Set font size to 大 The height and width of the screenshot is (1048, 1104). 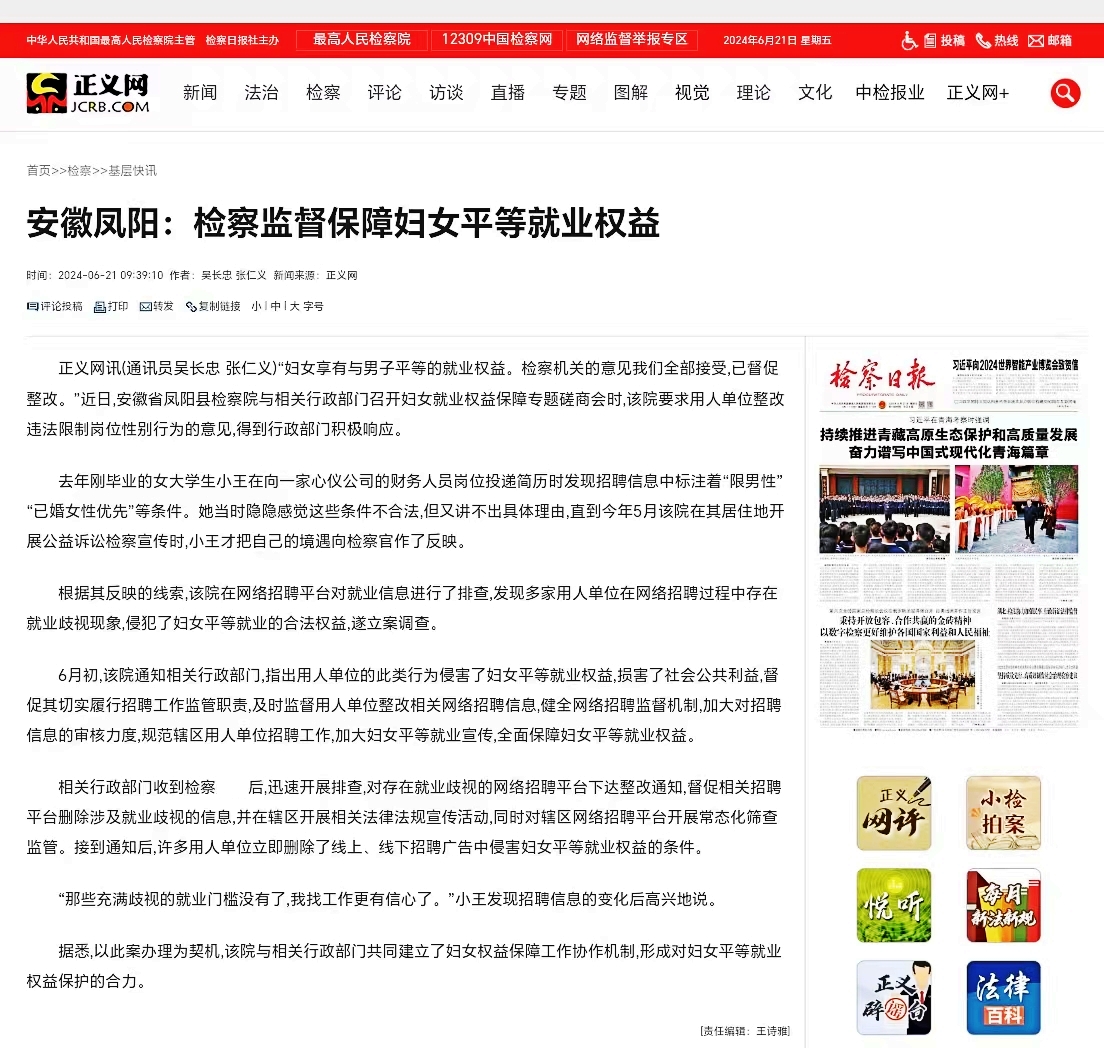tap(294, 306)
